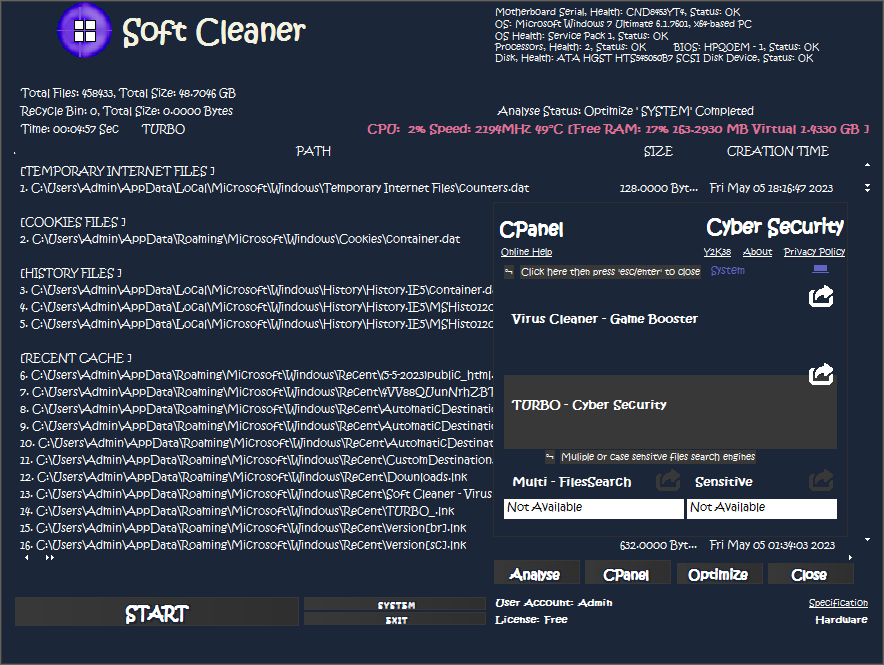Screen dimensions: 884x665
Task: Open the About link
Action: click(757, 252)
